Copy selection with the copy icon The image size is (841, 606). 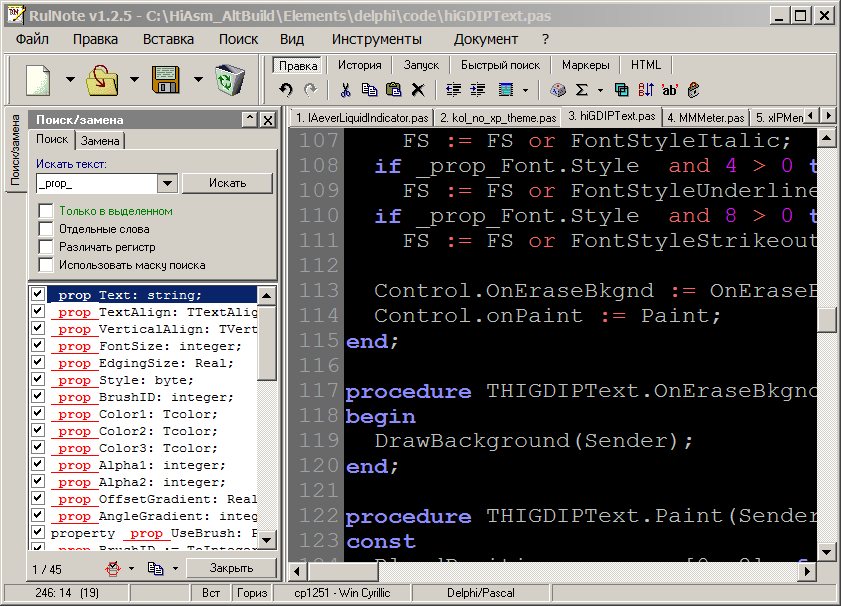370,90
